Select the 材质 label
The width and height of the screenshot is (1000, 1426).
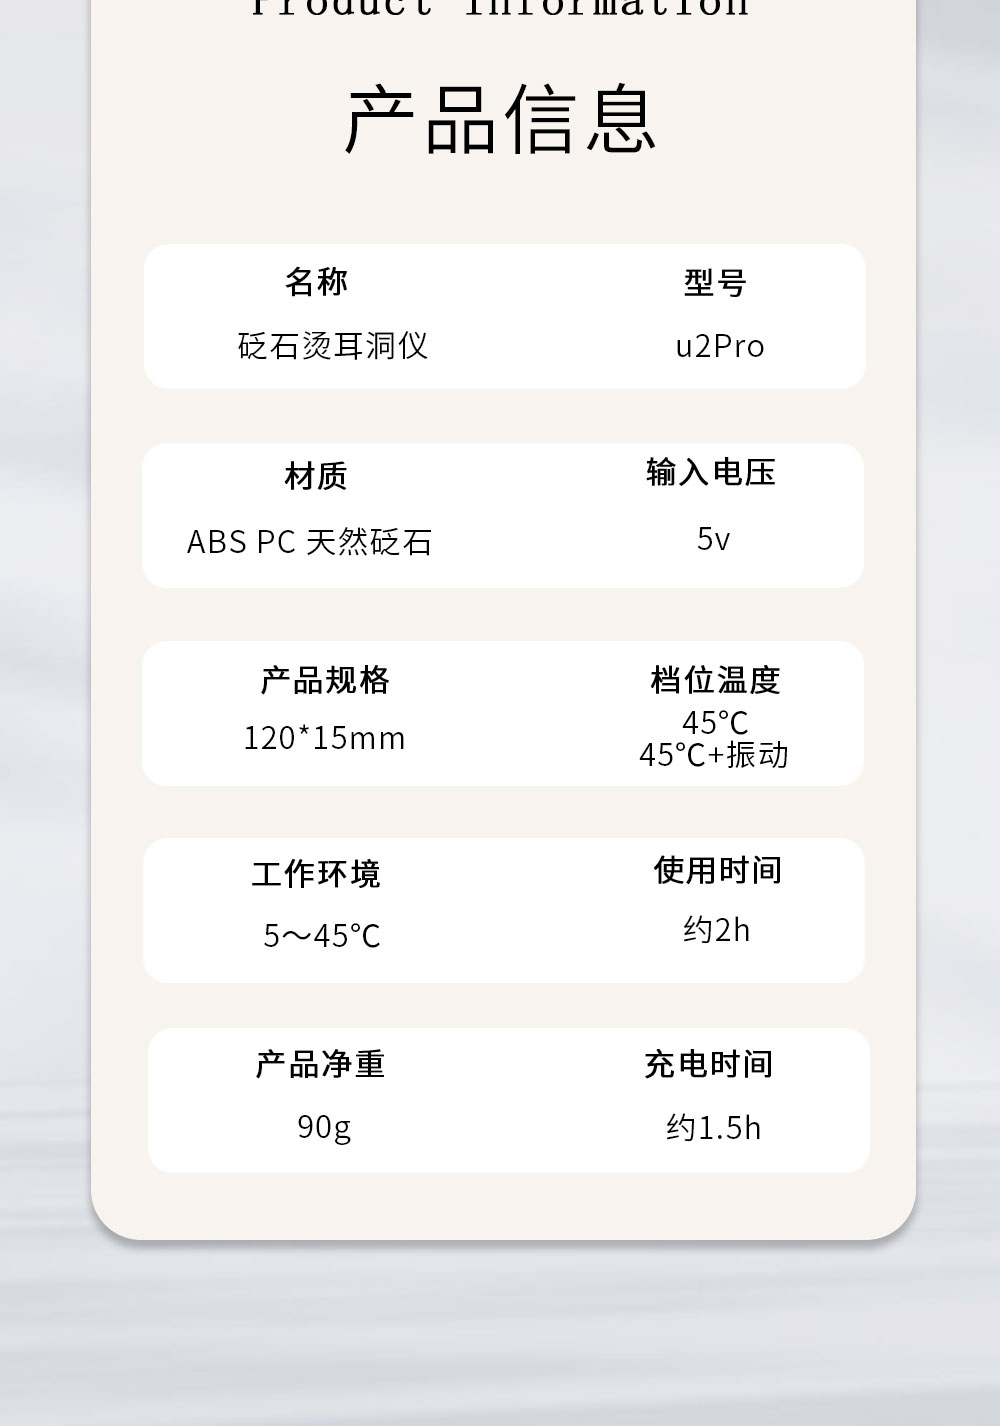(x=316, y=476)
